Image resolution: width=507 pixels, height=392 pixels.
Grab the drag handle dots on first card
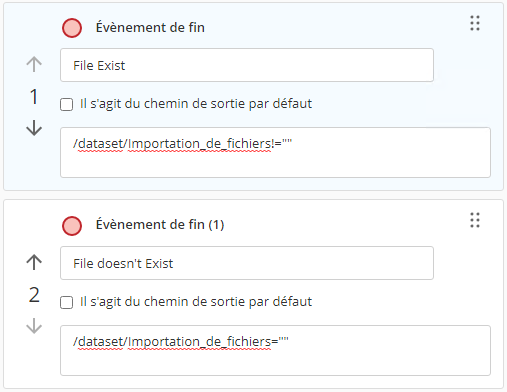click(475, 23)
